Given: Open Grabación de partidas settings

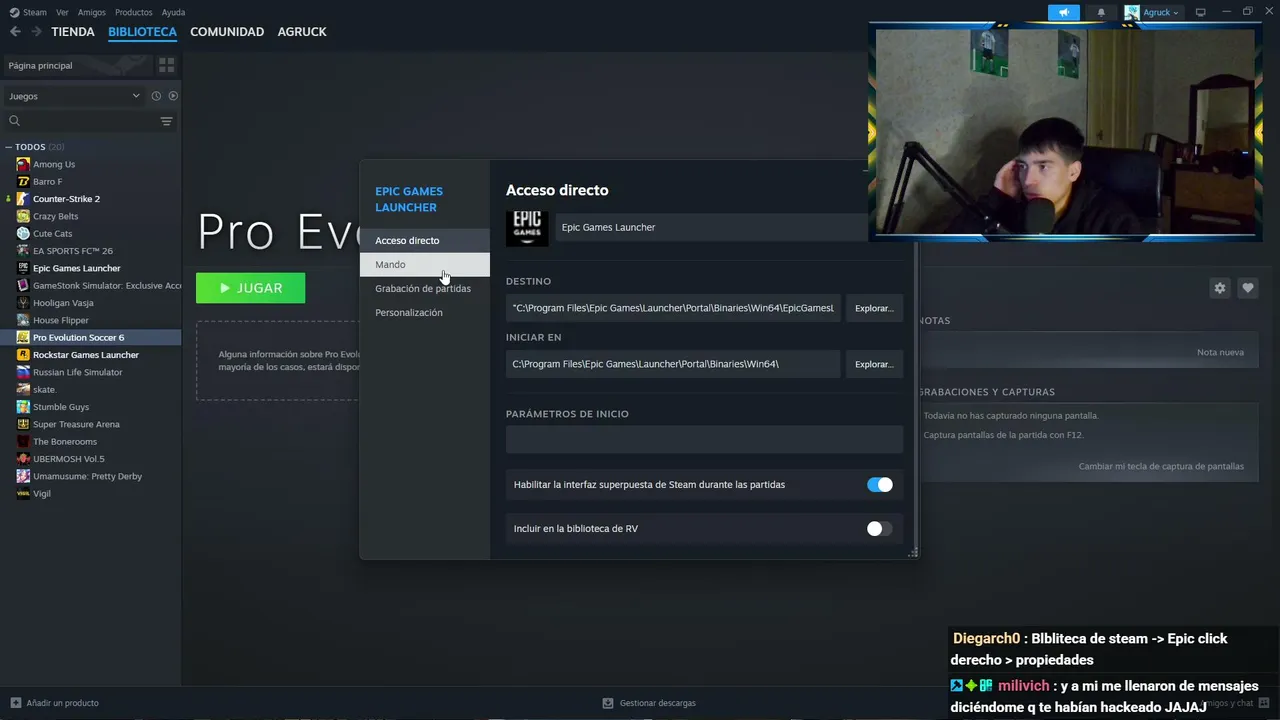Looking at the screenshot, I should click(425, 289).
